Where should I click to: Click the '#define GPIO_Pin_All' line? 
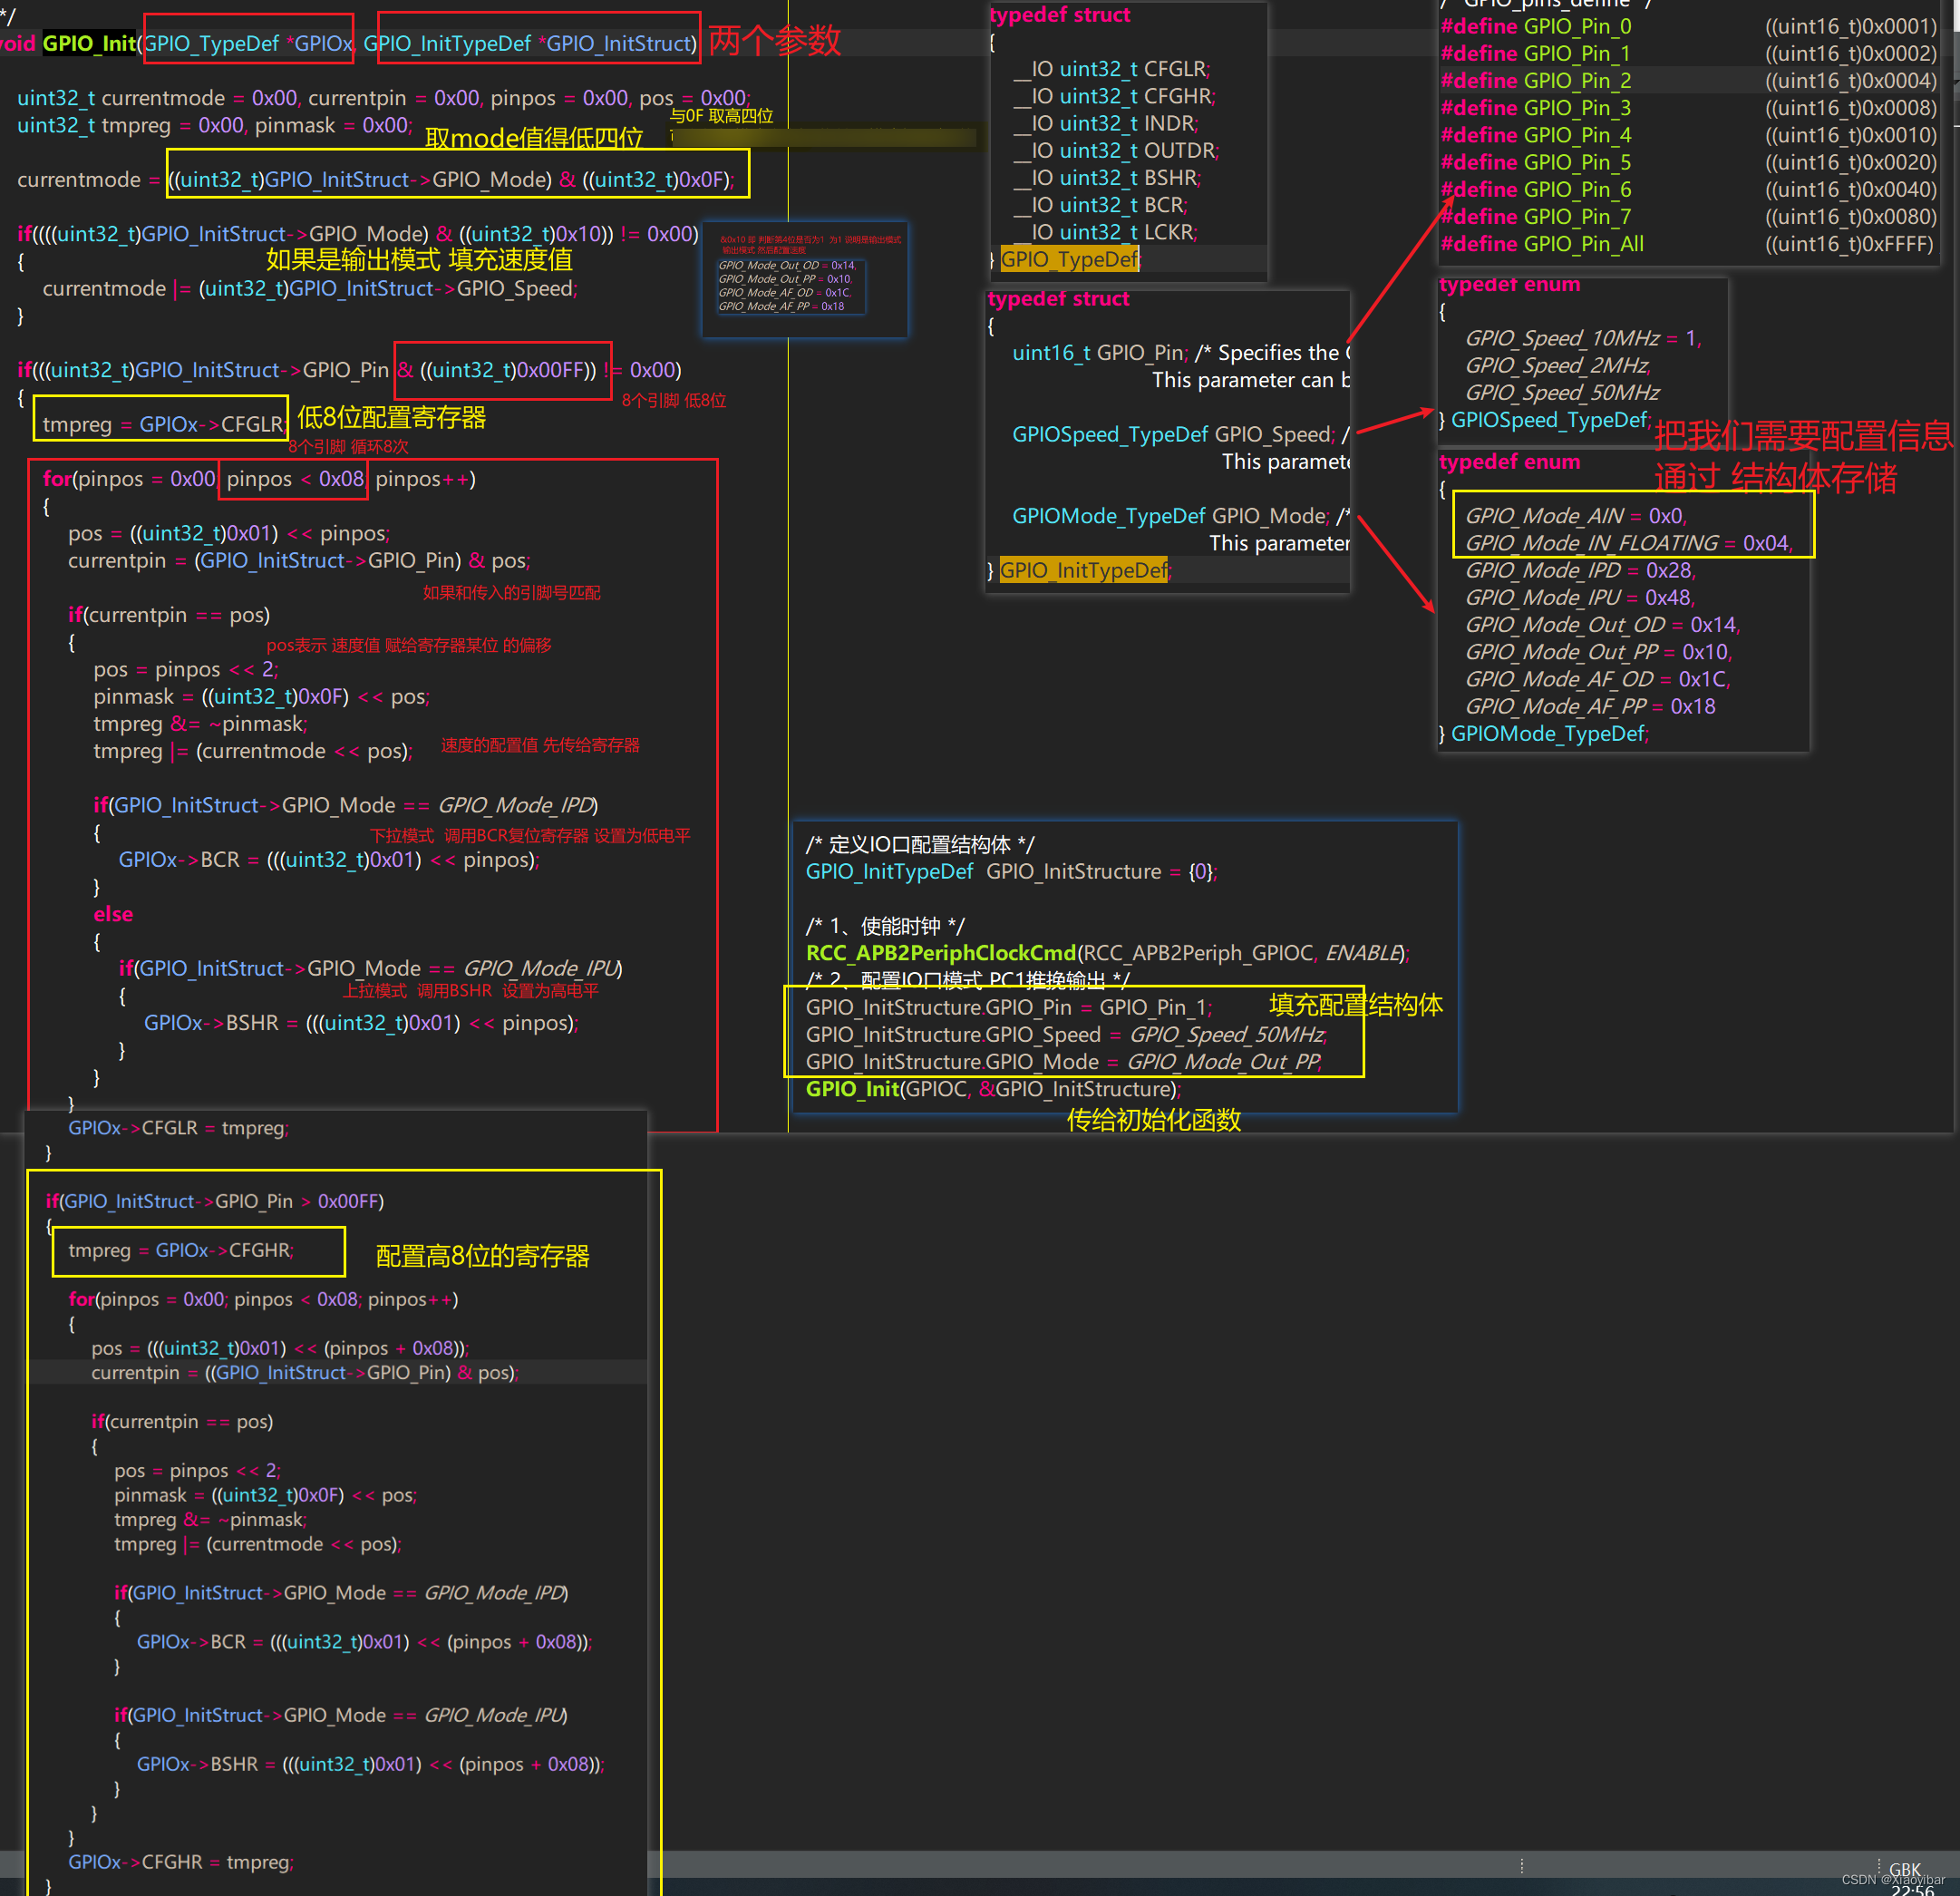click(x=1688, y=244)
